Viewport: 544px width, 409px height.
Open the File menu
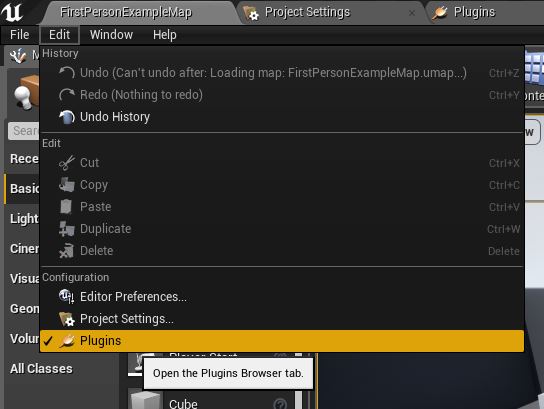tap(19, 35)
